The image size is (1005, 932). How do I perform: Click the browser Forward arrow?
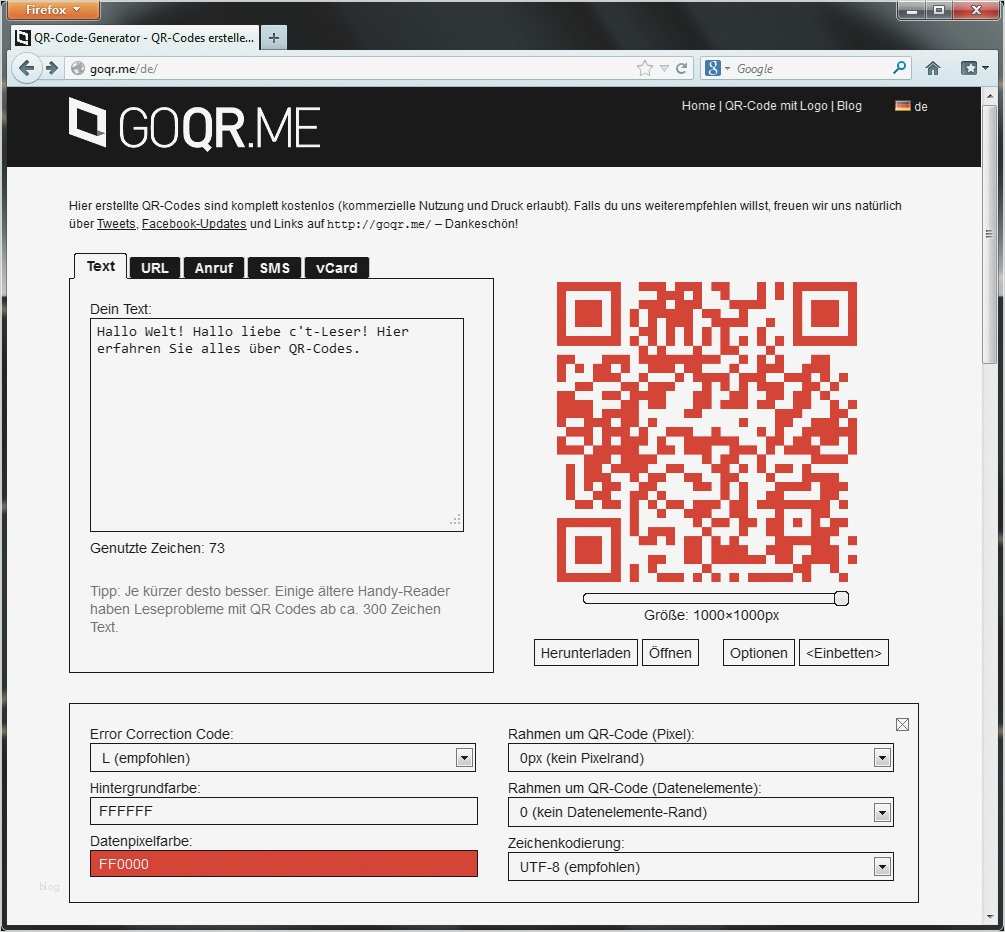pos(51,68)
